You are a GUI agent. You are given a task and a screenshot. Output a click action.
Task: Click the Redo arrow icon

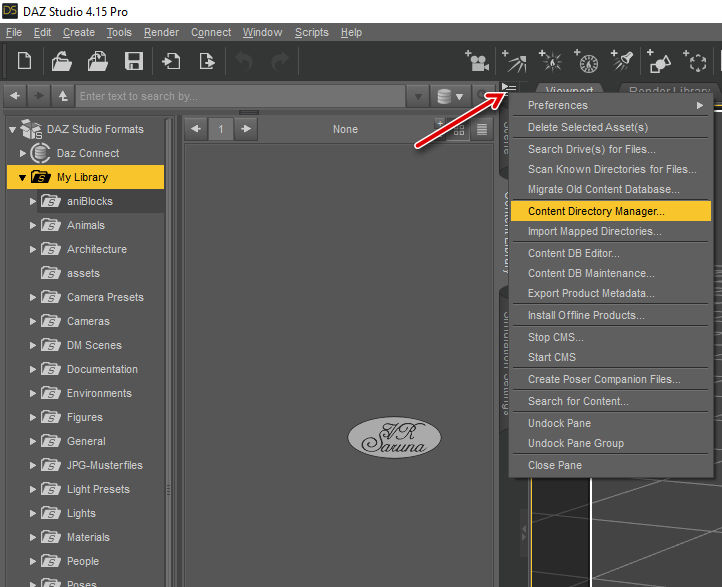coord(279,61)
